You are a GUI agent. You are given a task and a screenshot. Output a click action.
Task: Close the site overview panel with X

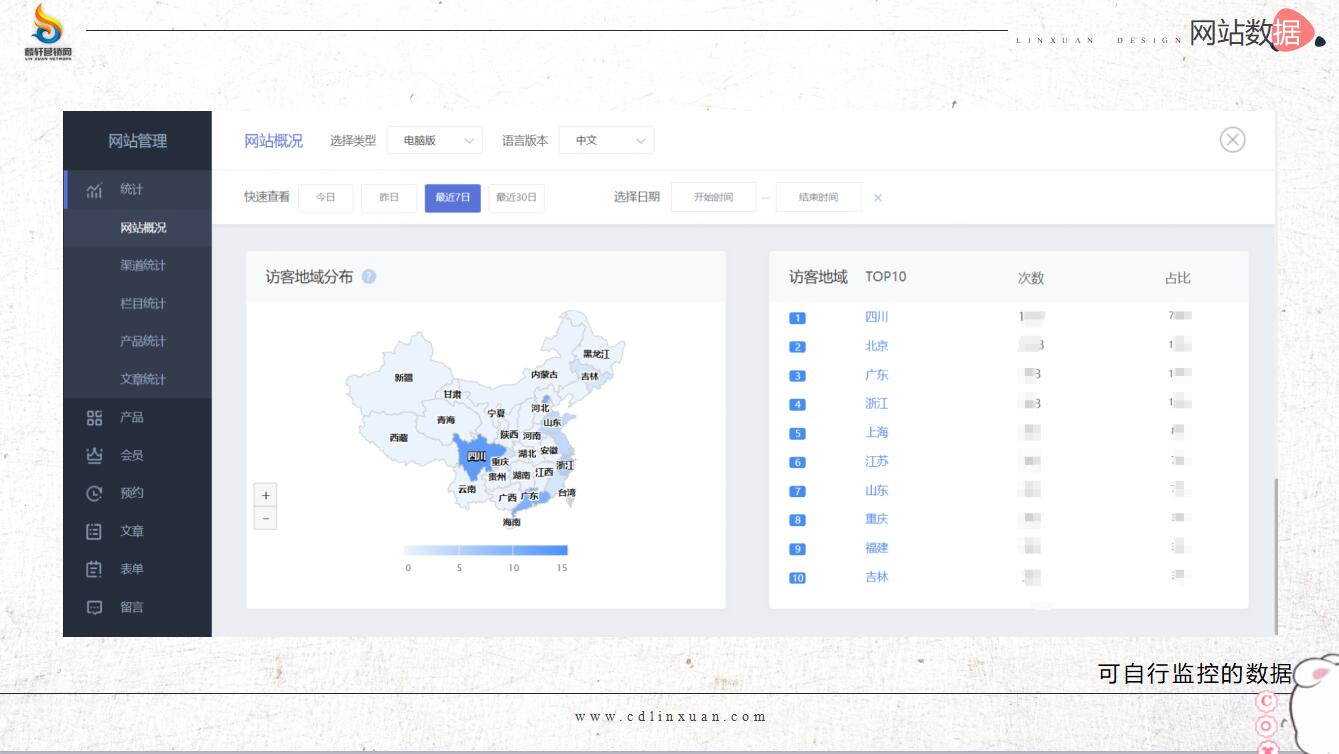pyautogui.click(x=1232, y=140)
